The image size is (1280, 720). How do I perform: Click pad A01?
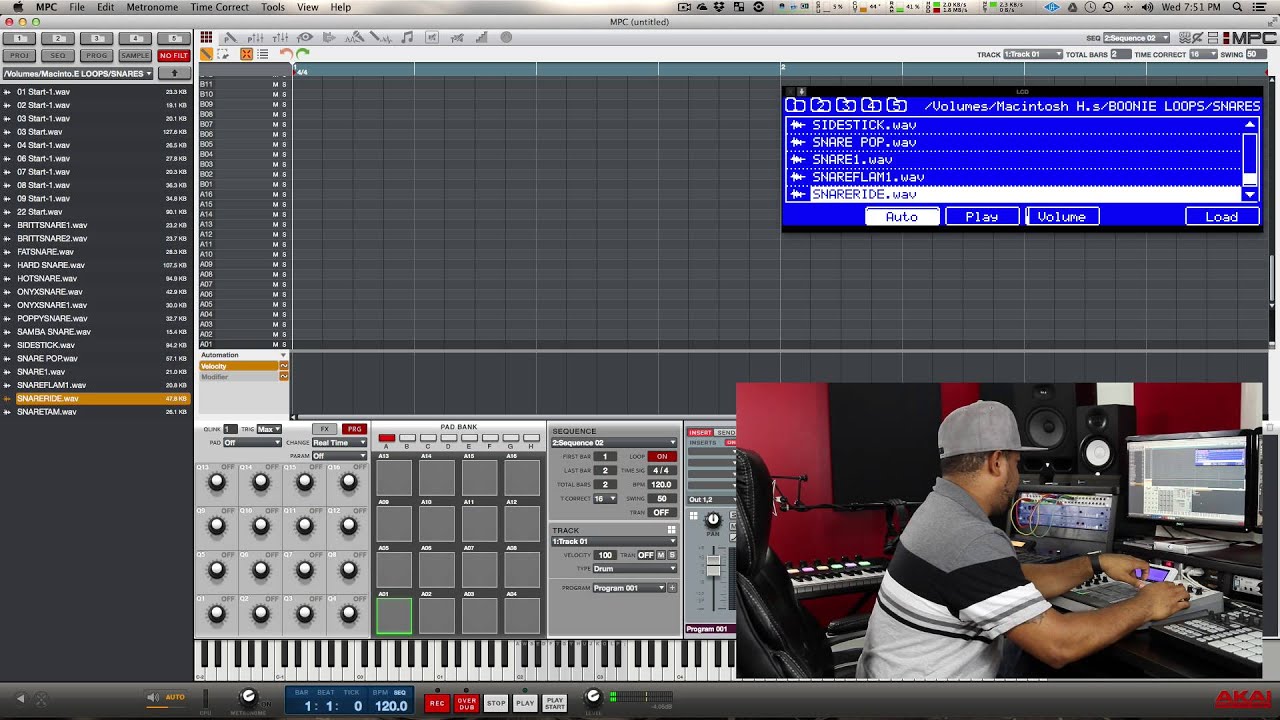click(394, 616)
